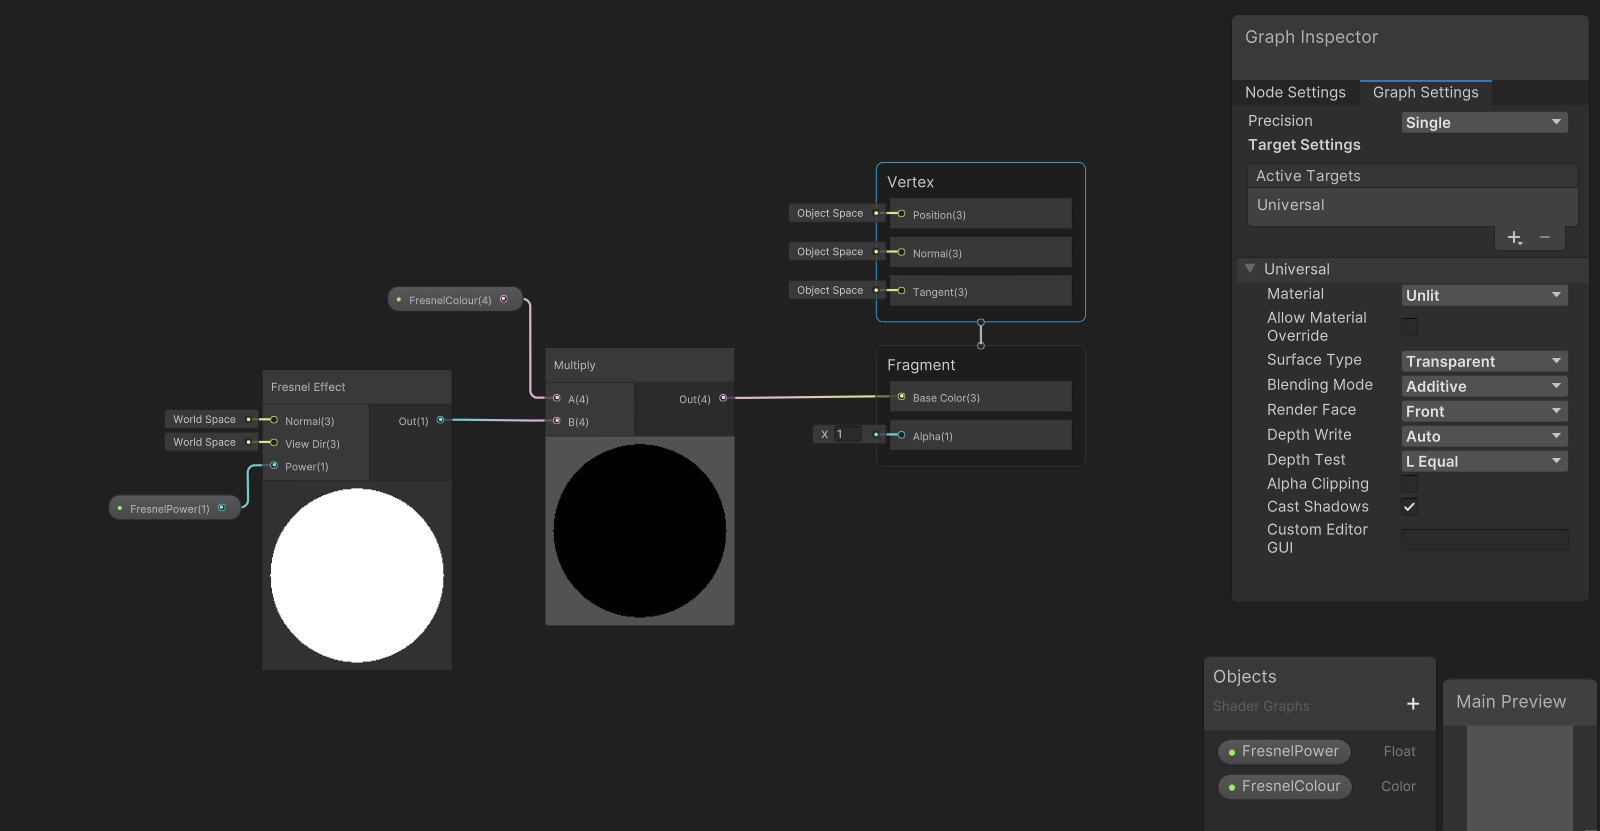Select the FresnelPower(1) property node in graph
Screen dimensions: 1600x831
174,508
